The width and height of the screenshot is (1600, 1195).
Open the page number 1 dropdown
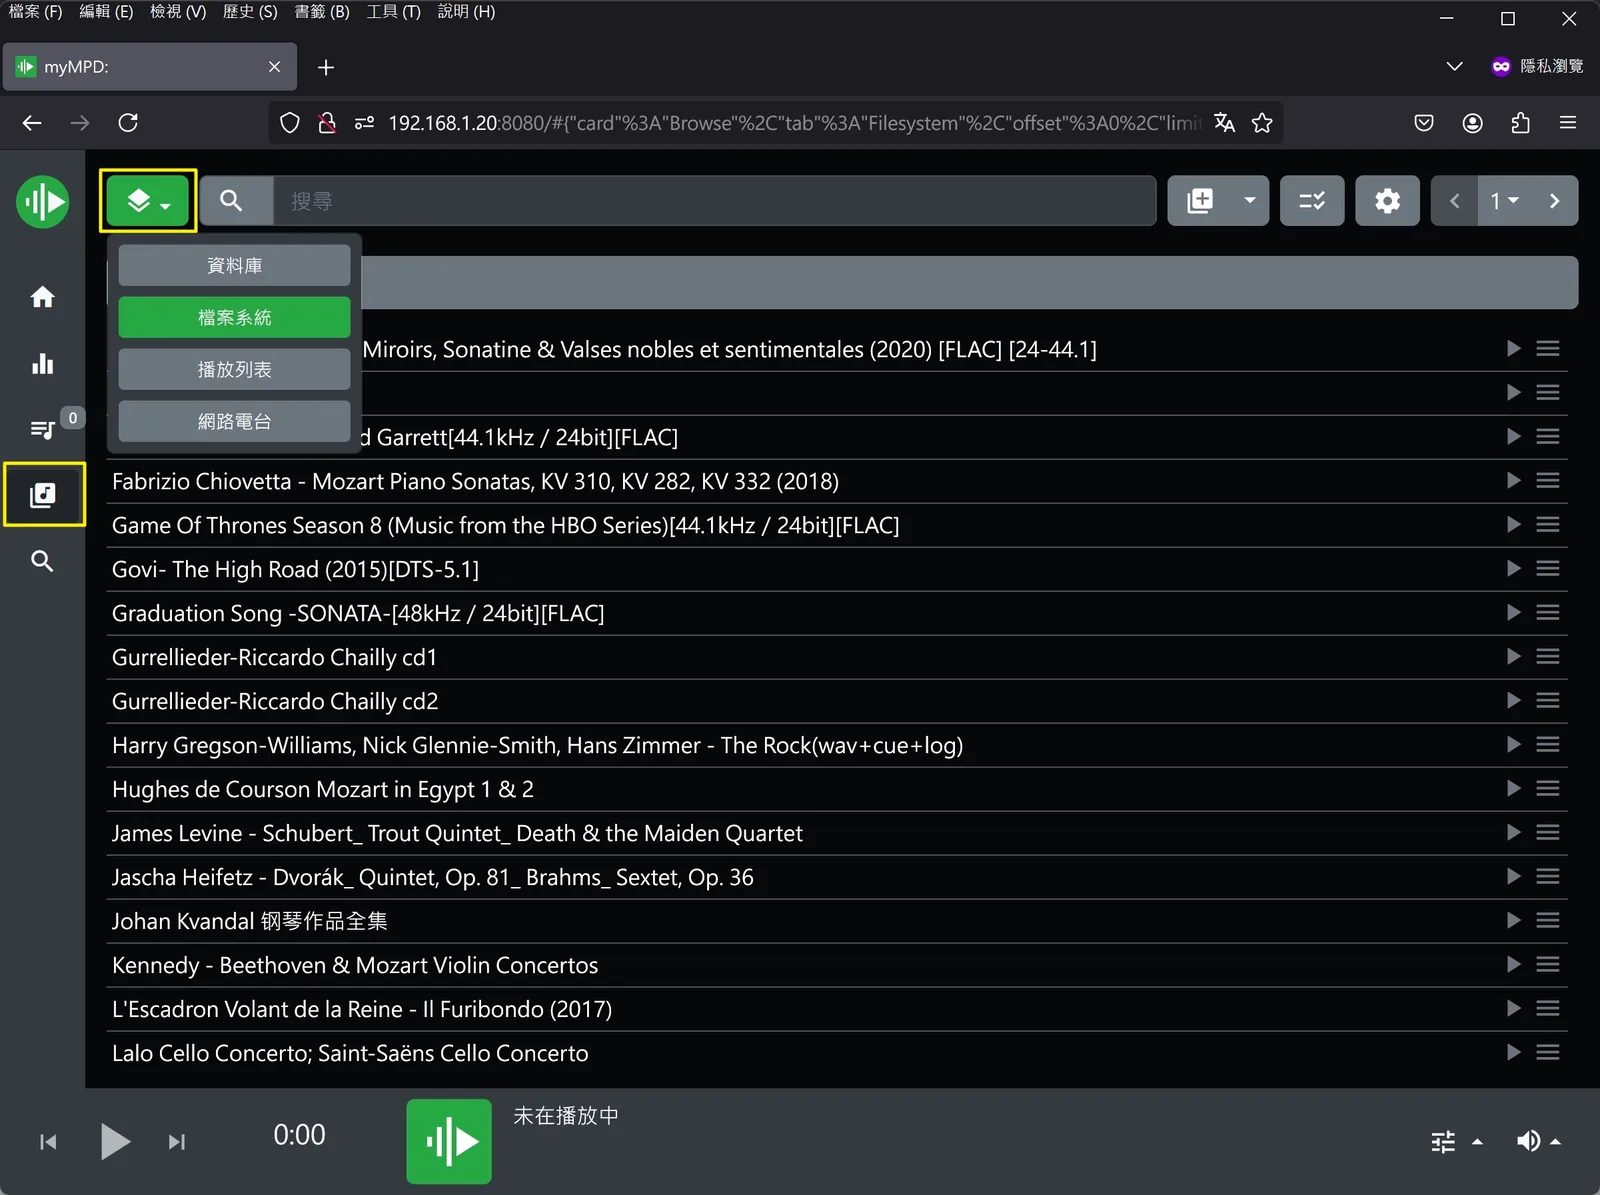tap(1504, 201)
